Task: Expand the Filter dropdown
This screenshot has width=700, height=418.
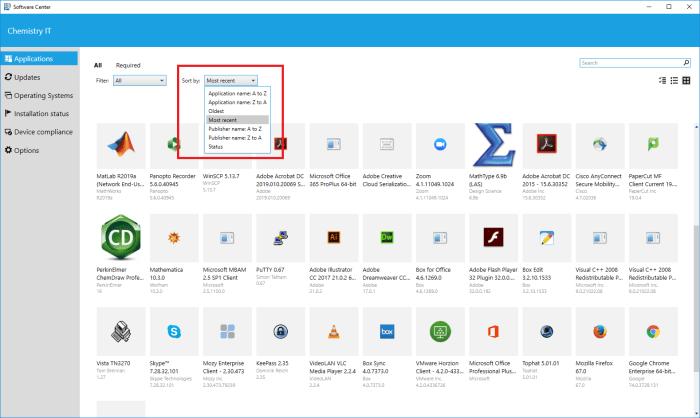Action: point(140,80)
